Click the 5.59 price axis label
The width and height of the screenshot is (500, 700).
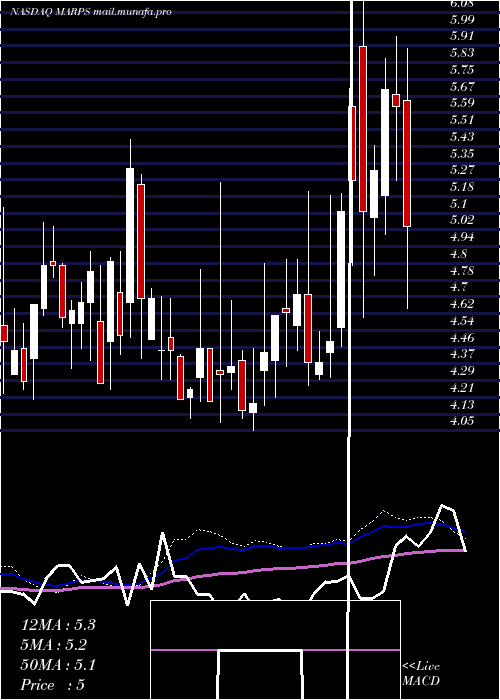point(462,103)
